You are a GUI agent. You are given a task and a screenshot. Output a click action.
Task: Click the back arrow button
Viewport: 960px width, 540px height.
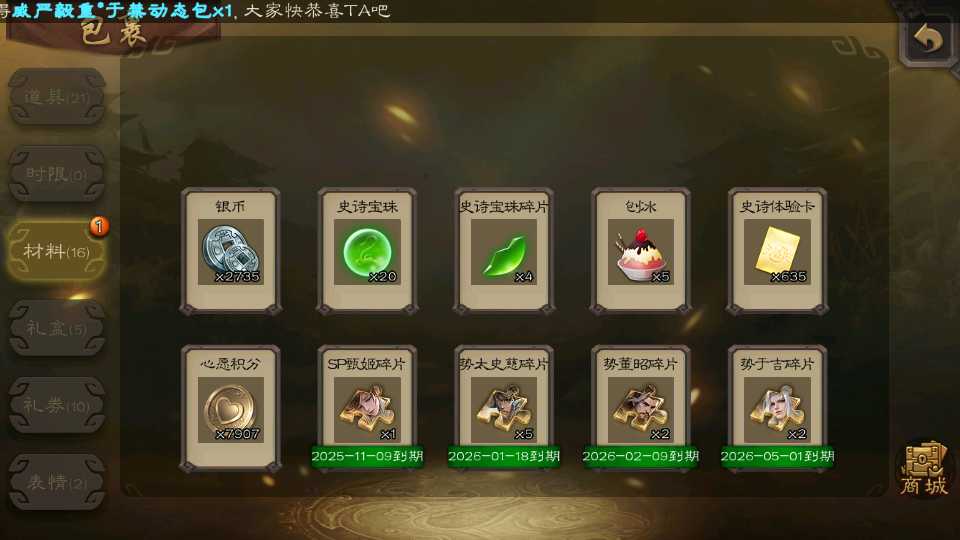pos(928,39)
